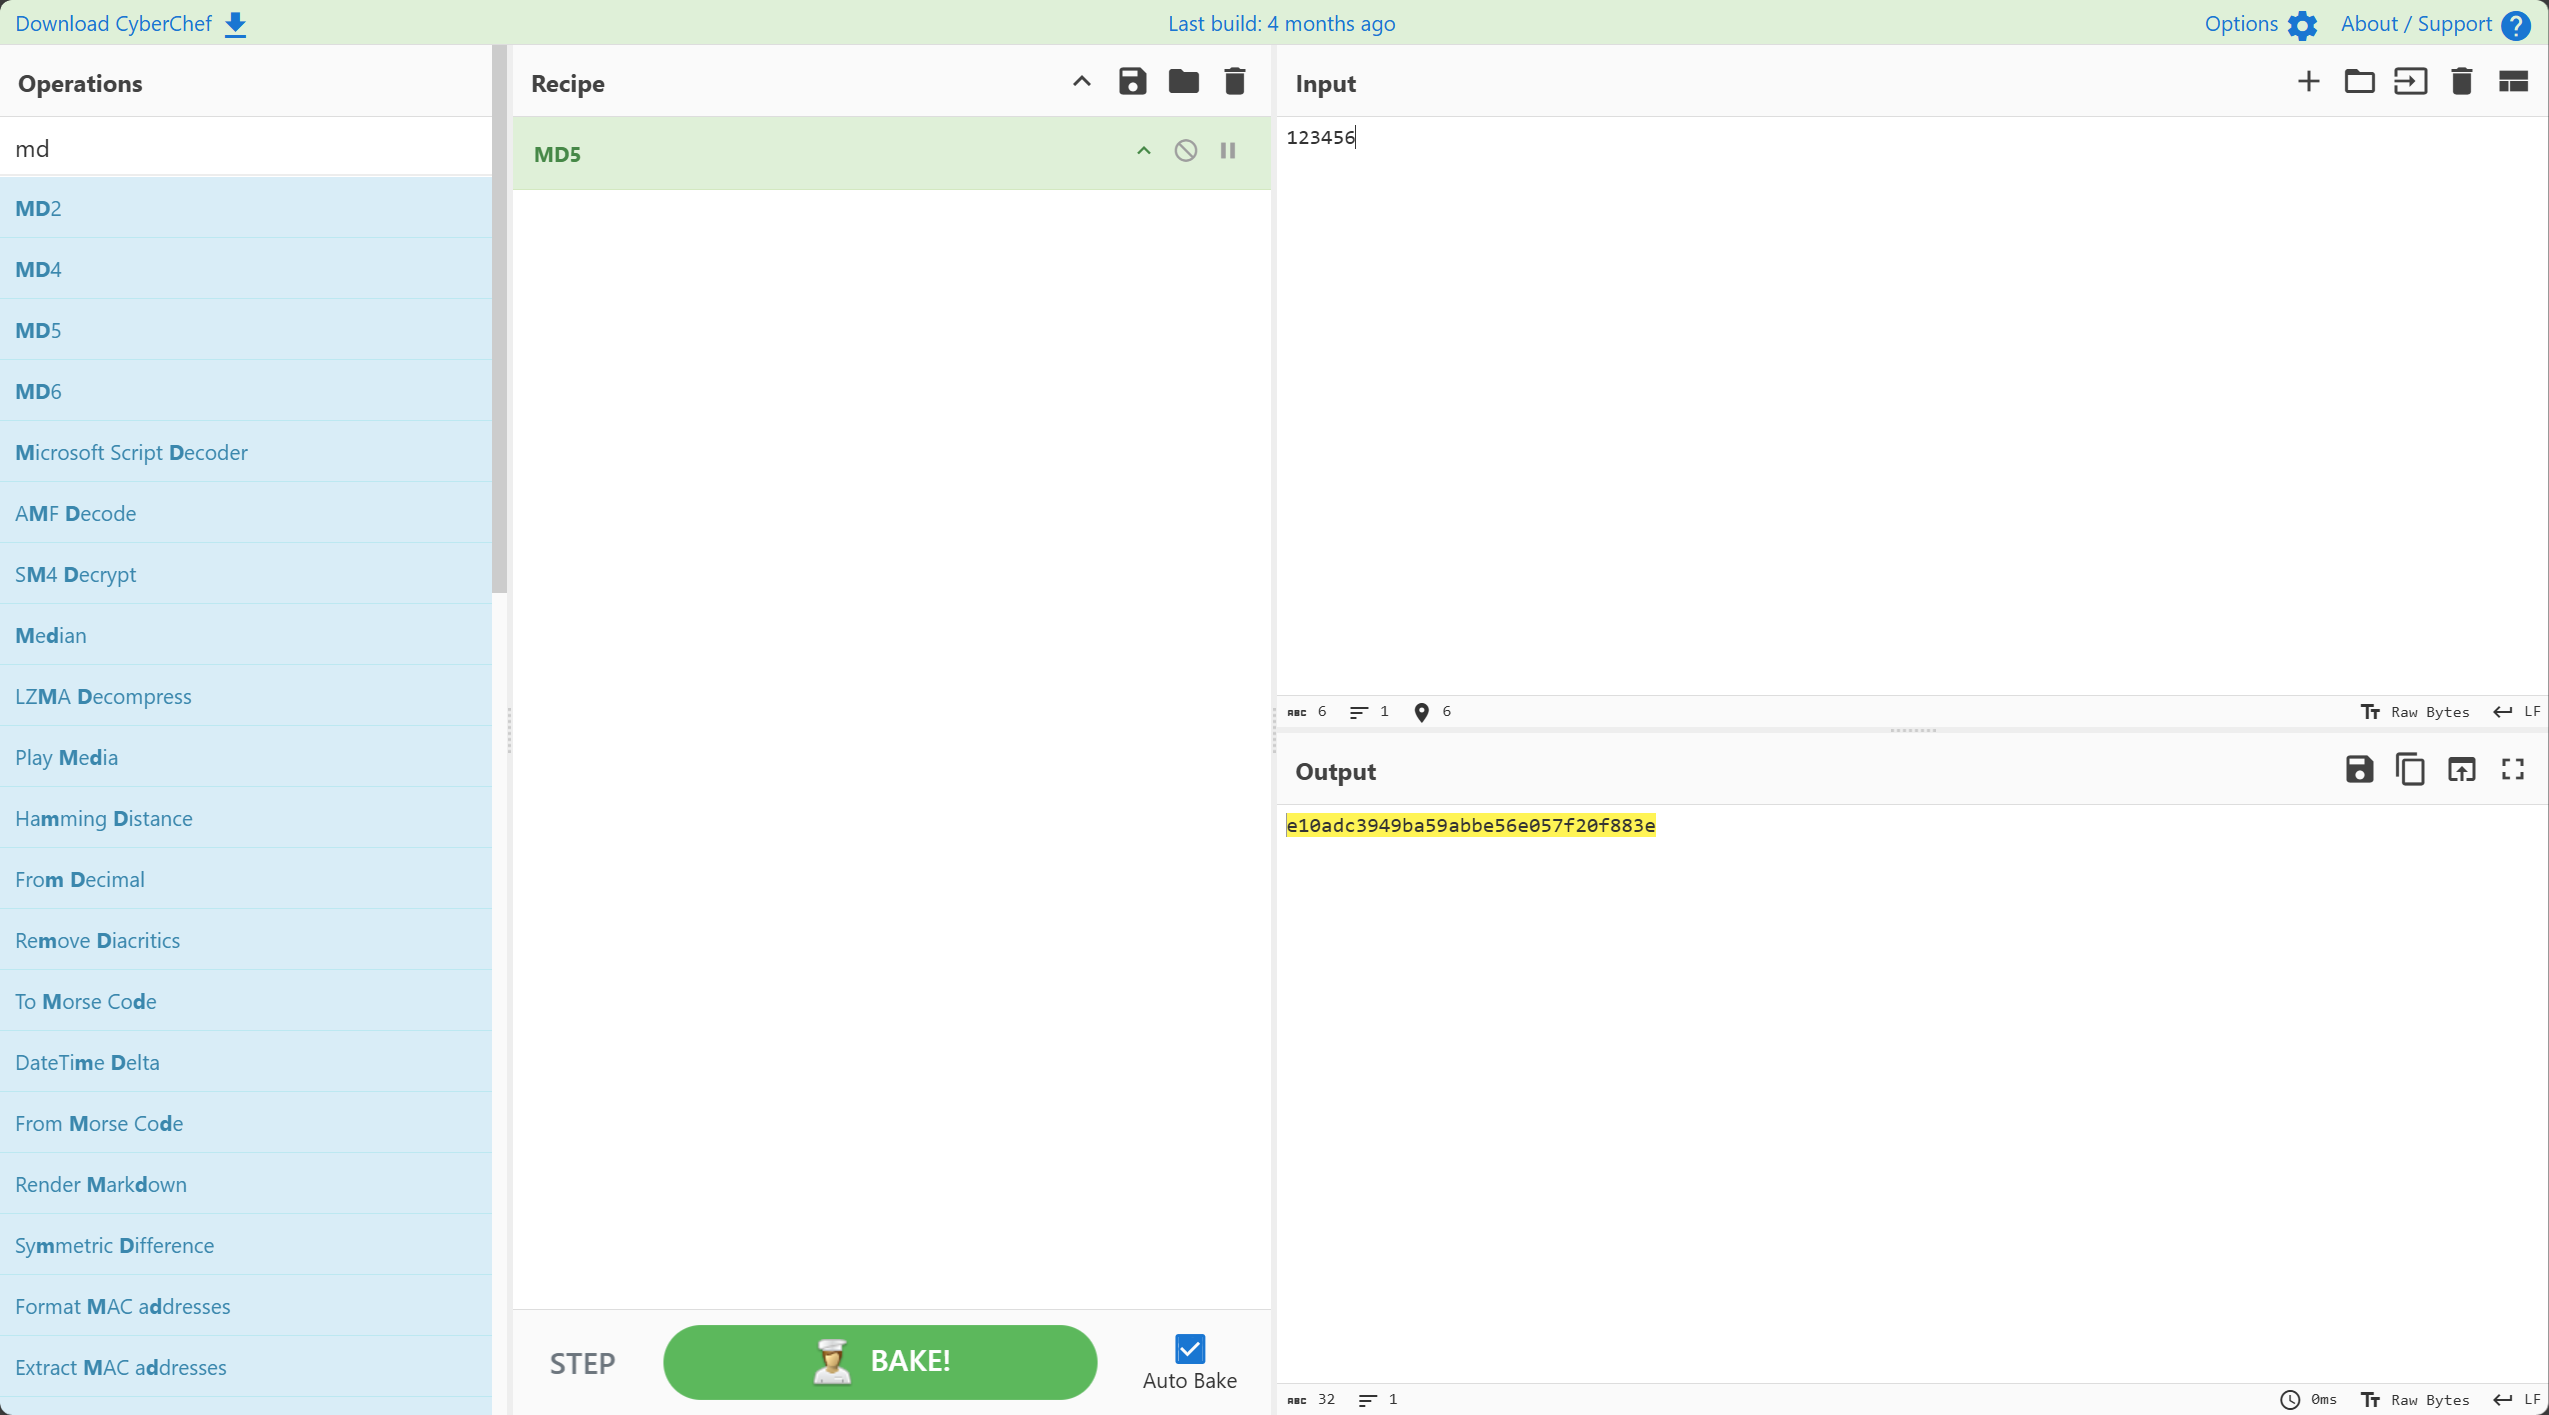Choose Format MAC addresses operation
Viewport: 2549px width, 1415px height.
246,1306
